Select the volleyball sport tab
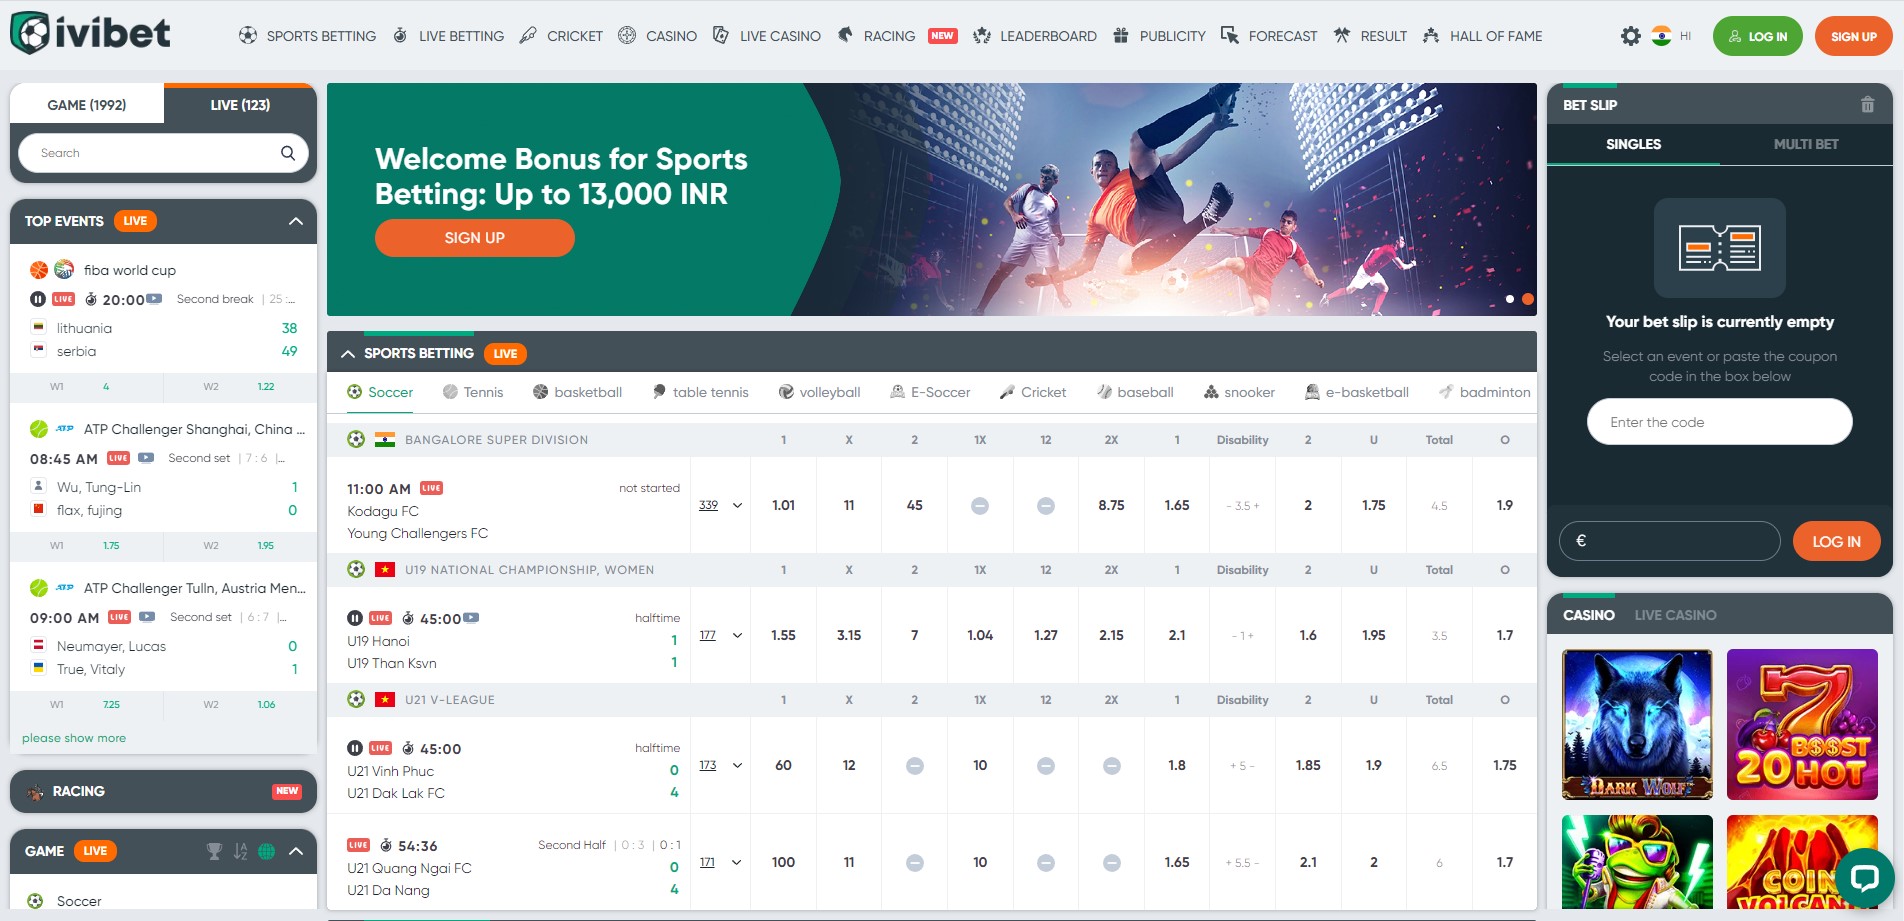This screenshot has height=921, width=1904. [x=819, y=392]
